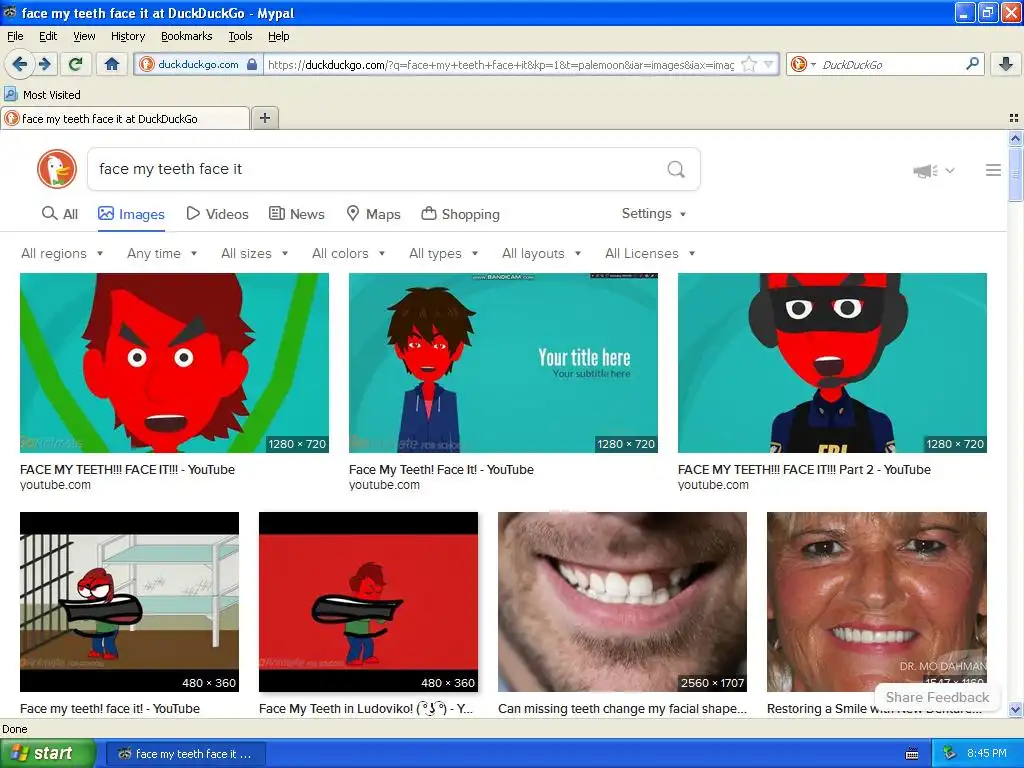Viewport: 1024px width, 768px height.
Task: Switch to the Maps results tab
Action: [373, 214]
